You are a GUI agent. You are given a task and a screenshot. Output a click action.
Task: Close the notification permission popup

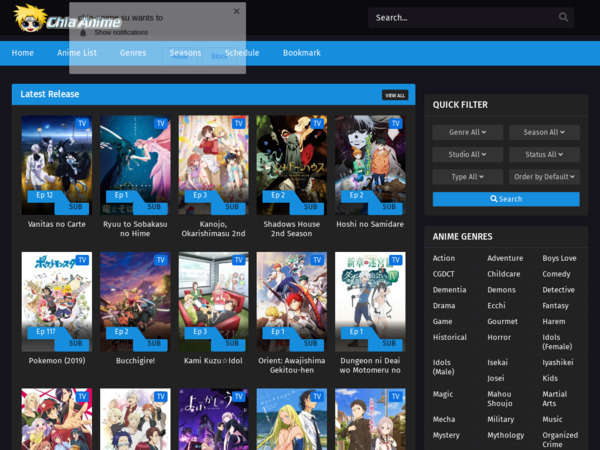[236, 11]
